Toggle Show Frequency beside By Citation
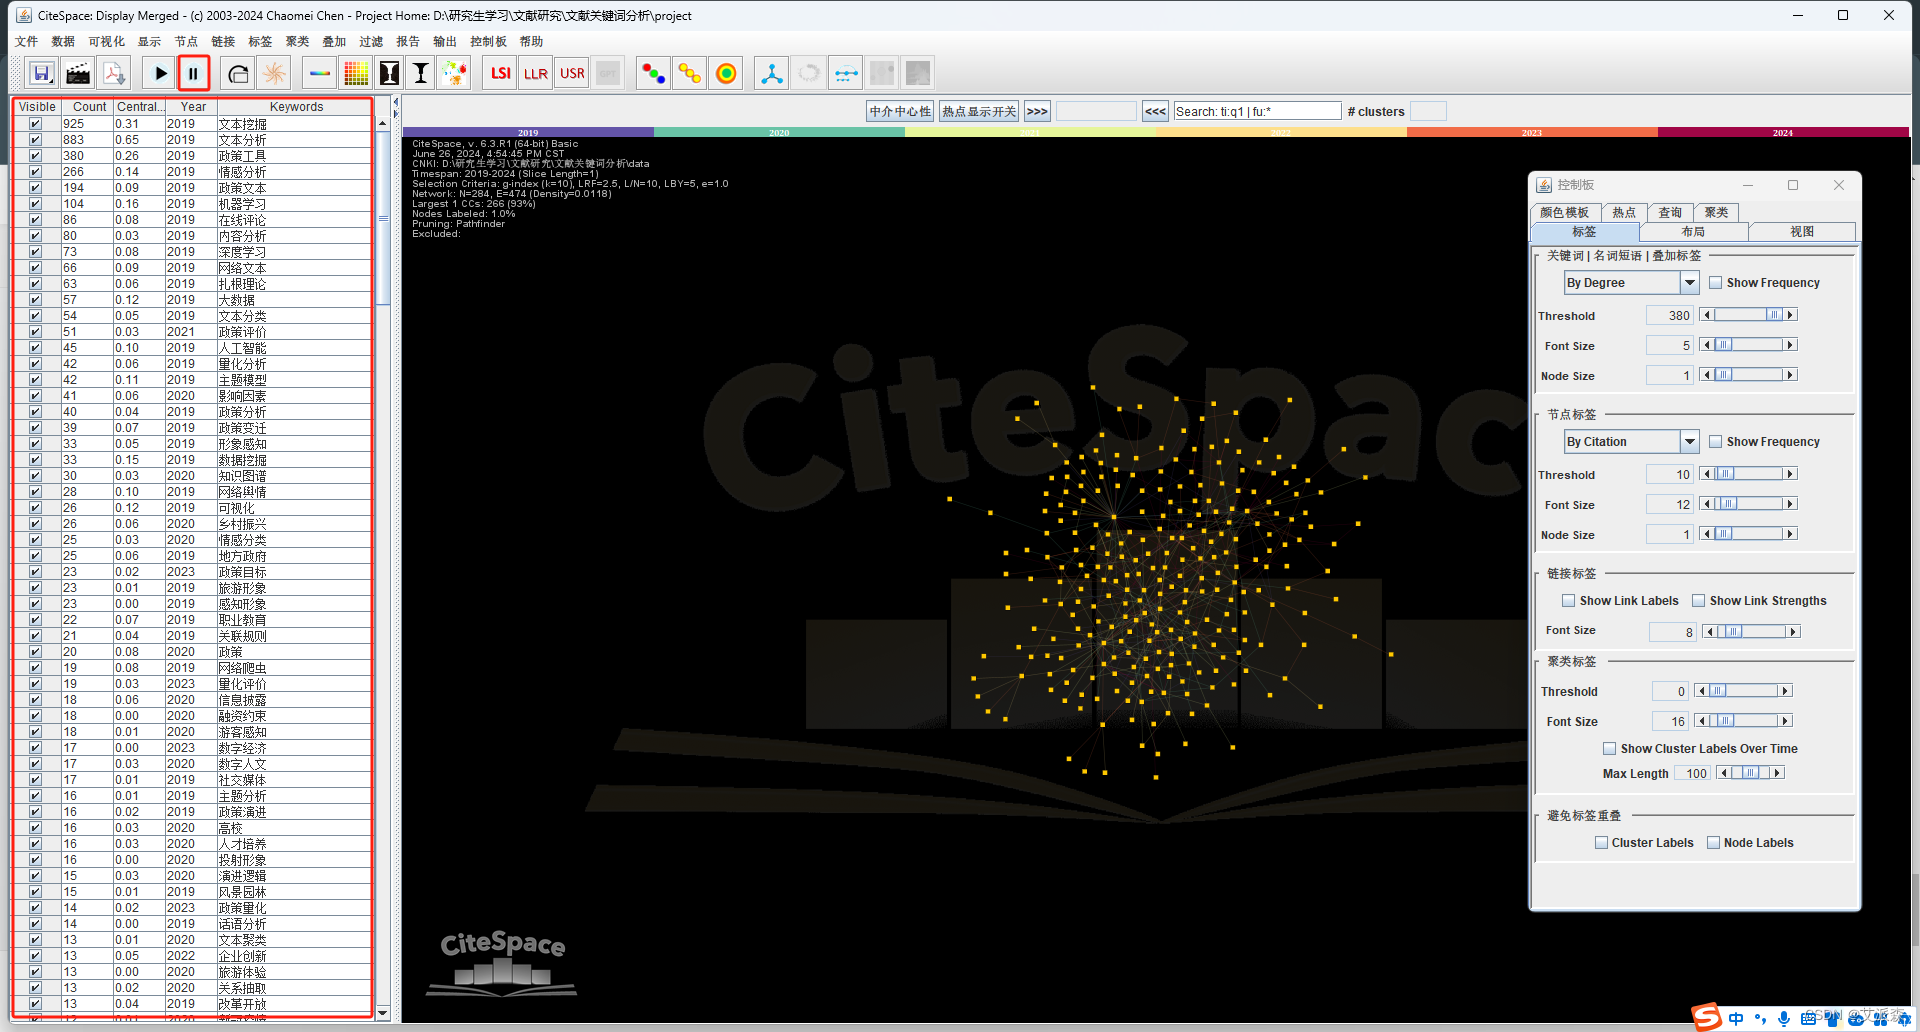The width and height of the screenshot is (1920, 1032). [1716, 442]
